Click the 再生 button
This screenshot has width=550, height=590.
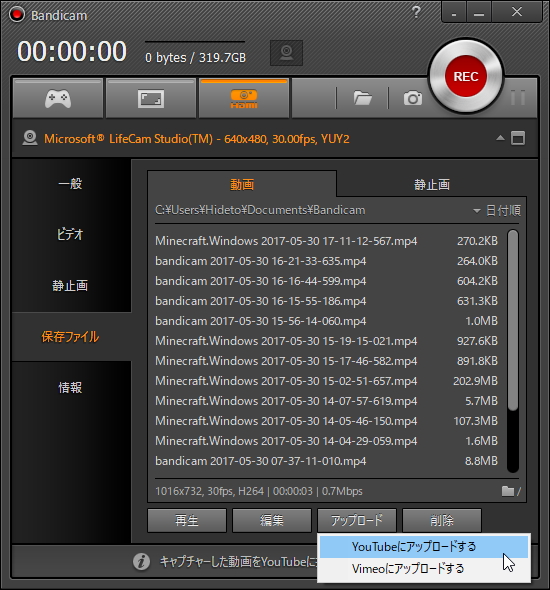click(187, 520)
